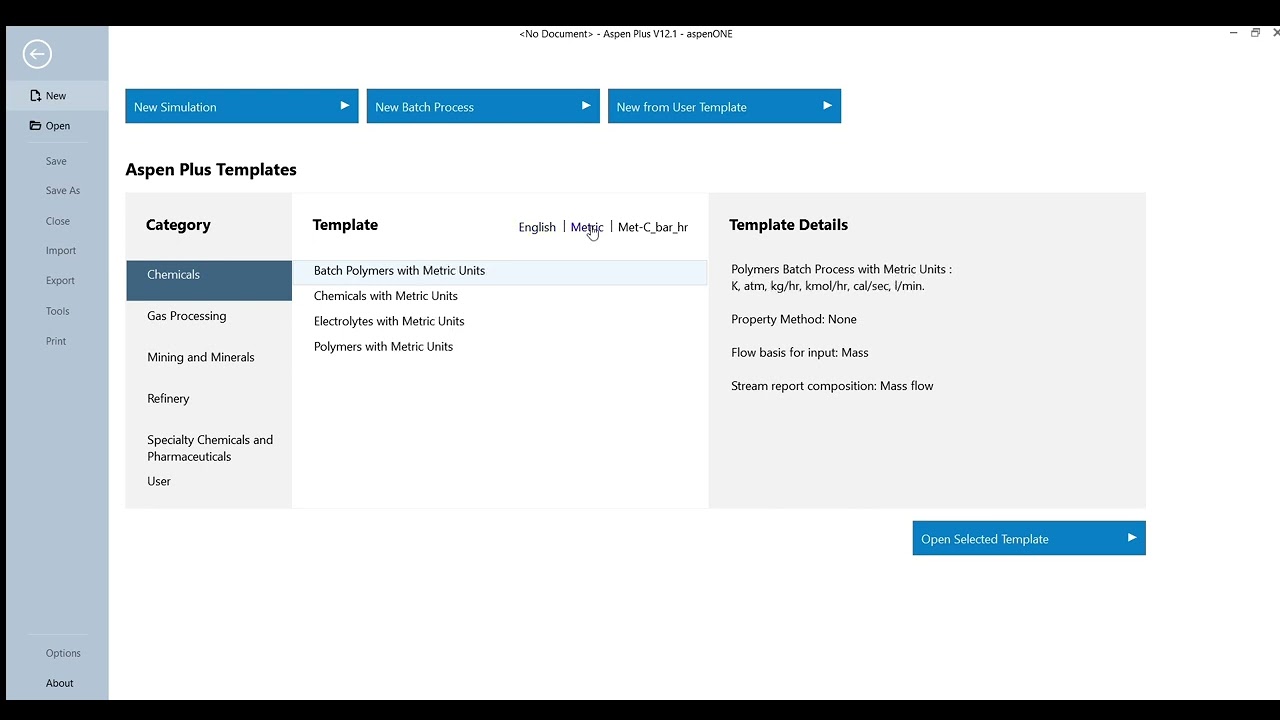This screenshot has height=720, width=1280.
Task: Select Save in the left menu
Action: (x=56, y=161)
